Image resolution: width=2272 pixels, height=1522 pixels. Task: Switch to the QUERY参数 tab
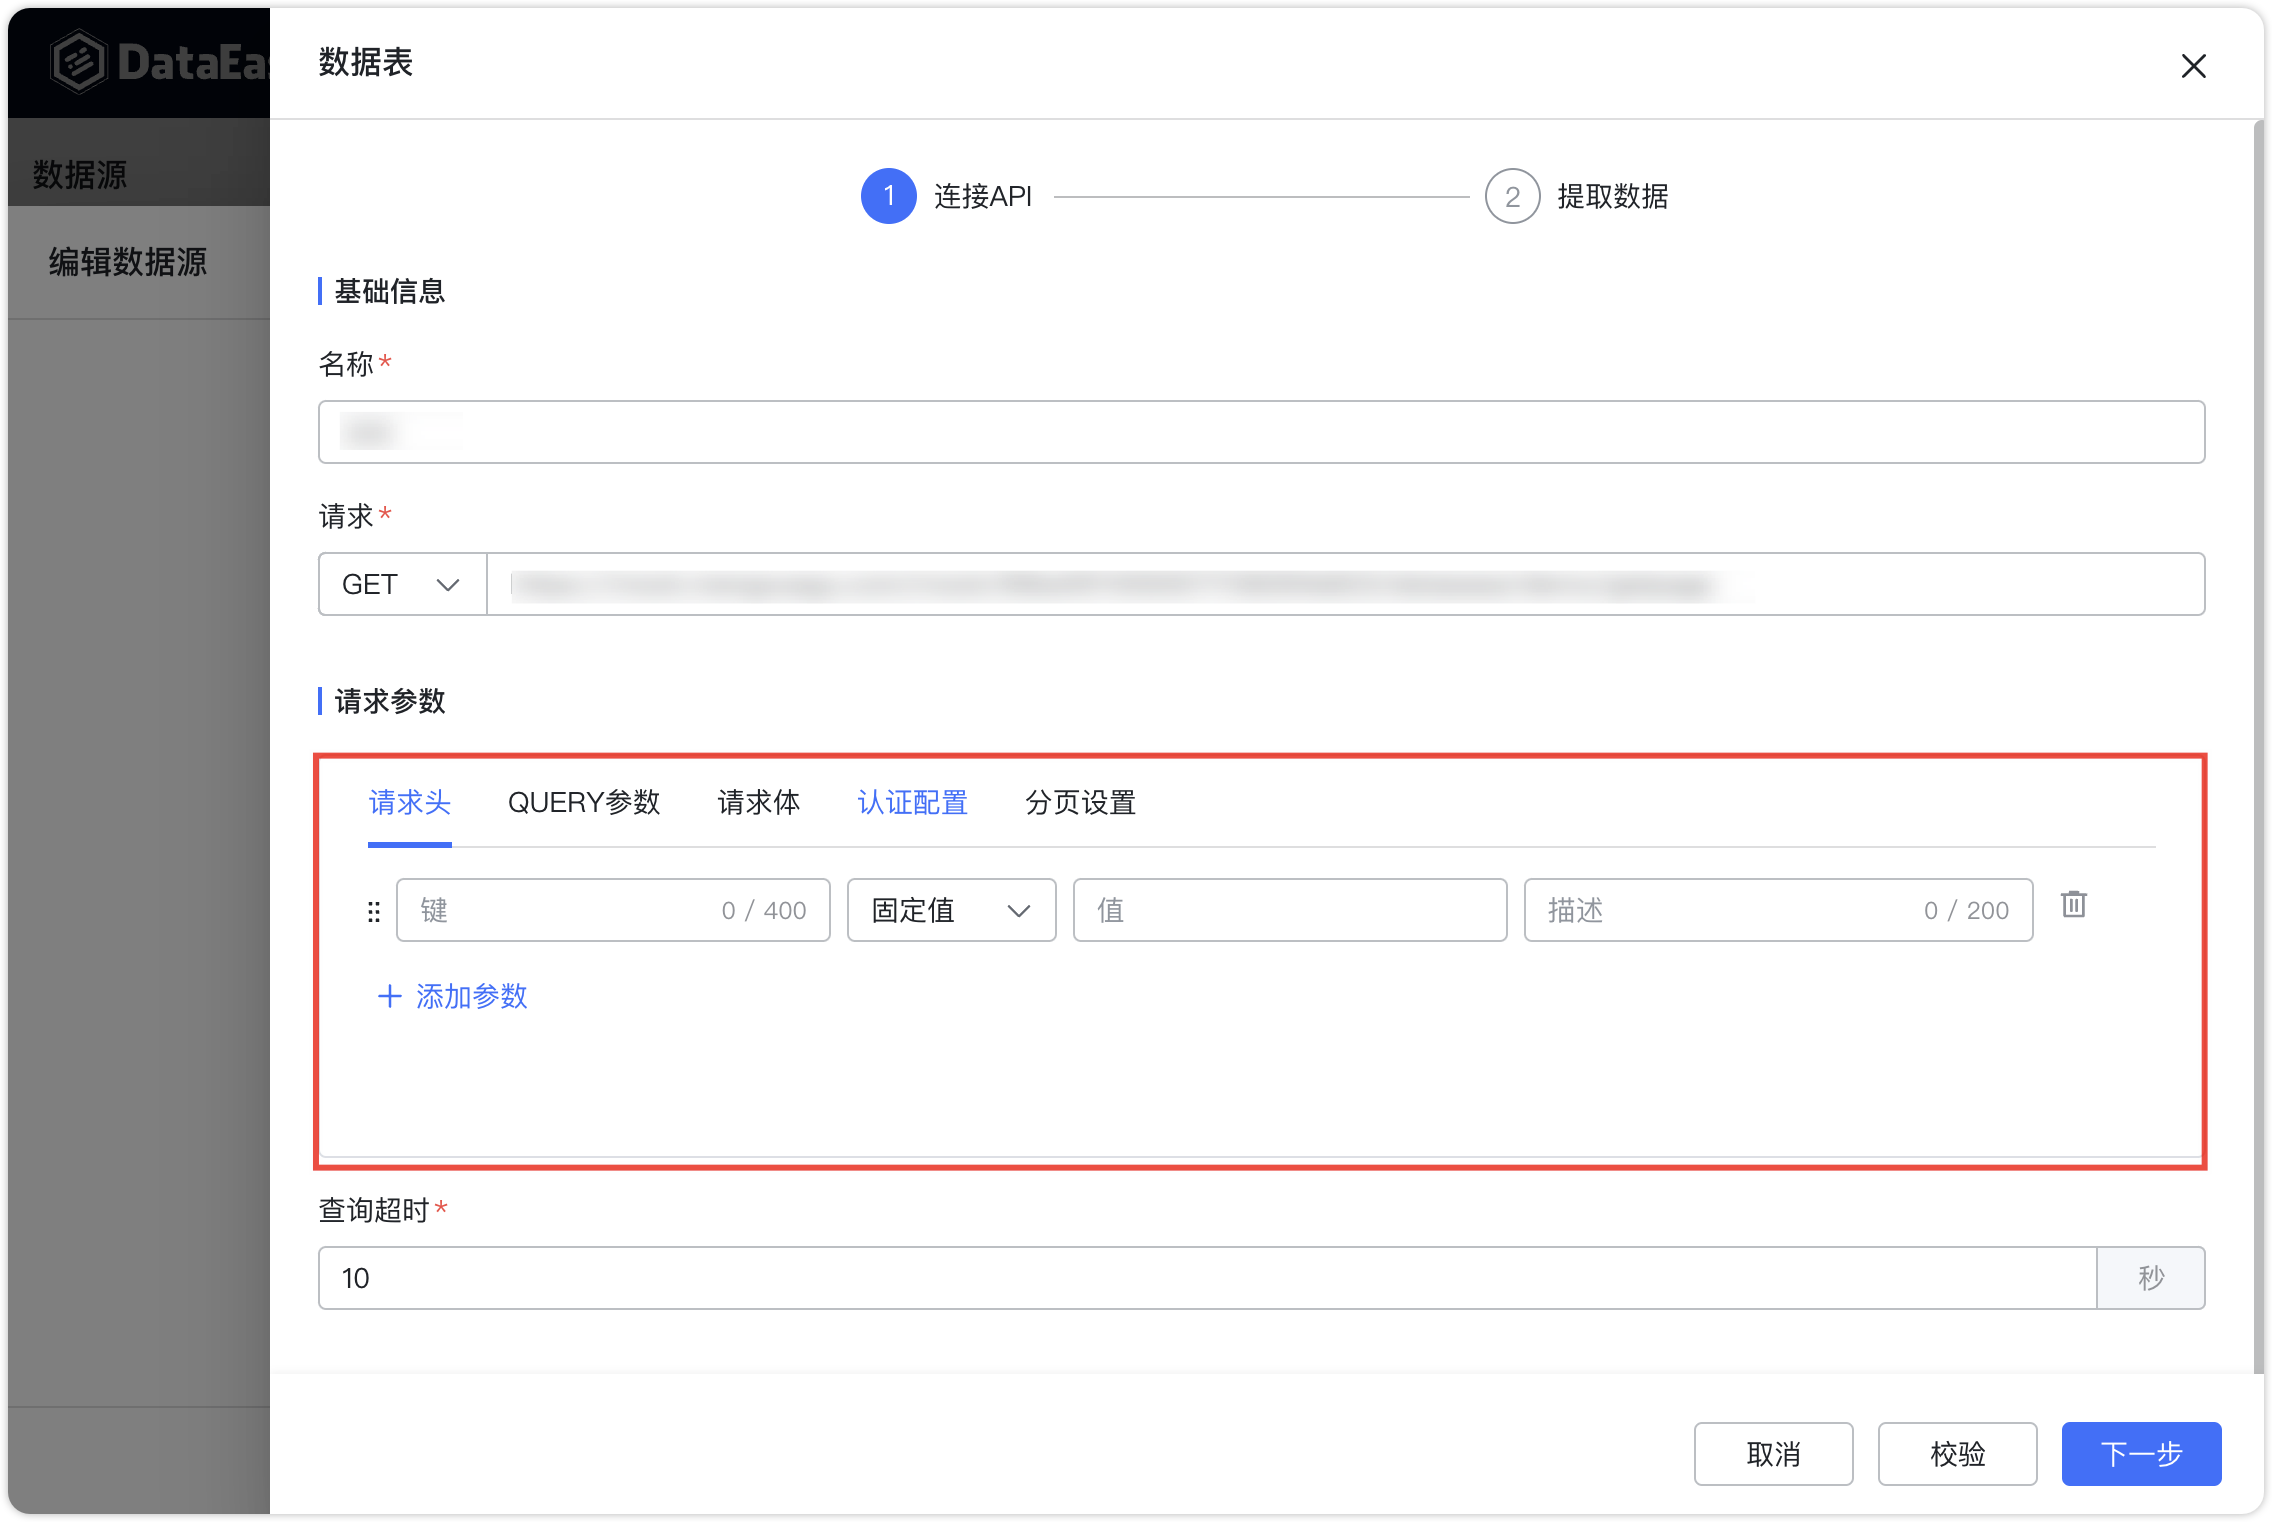coord(585,803)
